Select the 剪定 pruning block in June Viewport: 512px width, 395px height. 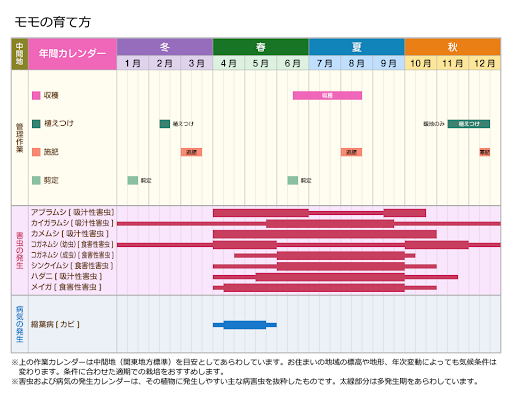point(293,180)
